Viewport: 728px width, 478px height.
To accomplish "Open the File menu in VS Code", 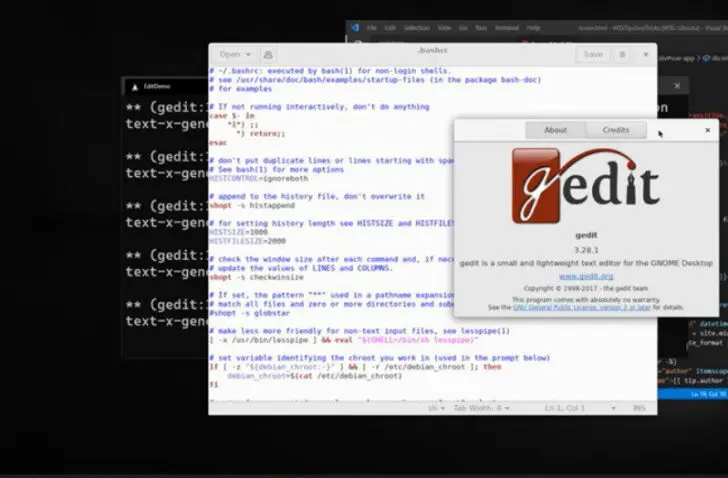I will coord(372,28).
